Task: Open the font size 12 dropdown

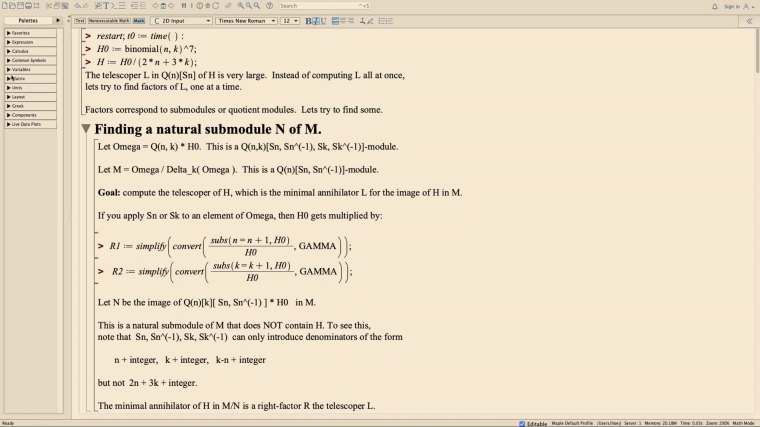Action: tap(290, 21)
